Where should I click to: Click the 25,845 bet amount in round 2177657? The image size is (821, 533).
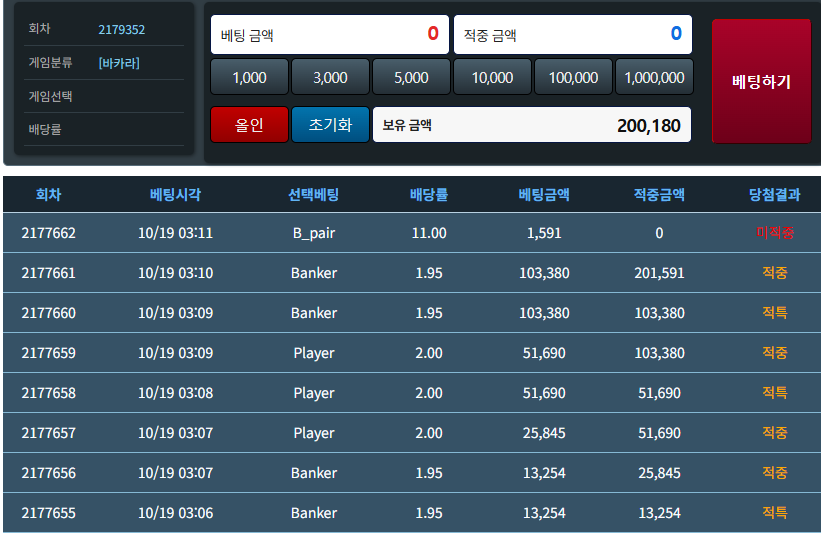point(544,433)
